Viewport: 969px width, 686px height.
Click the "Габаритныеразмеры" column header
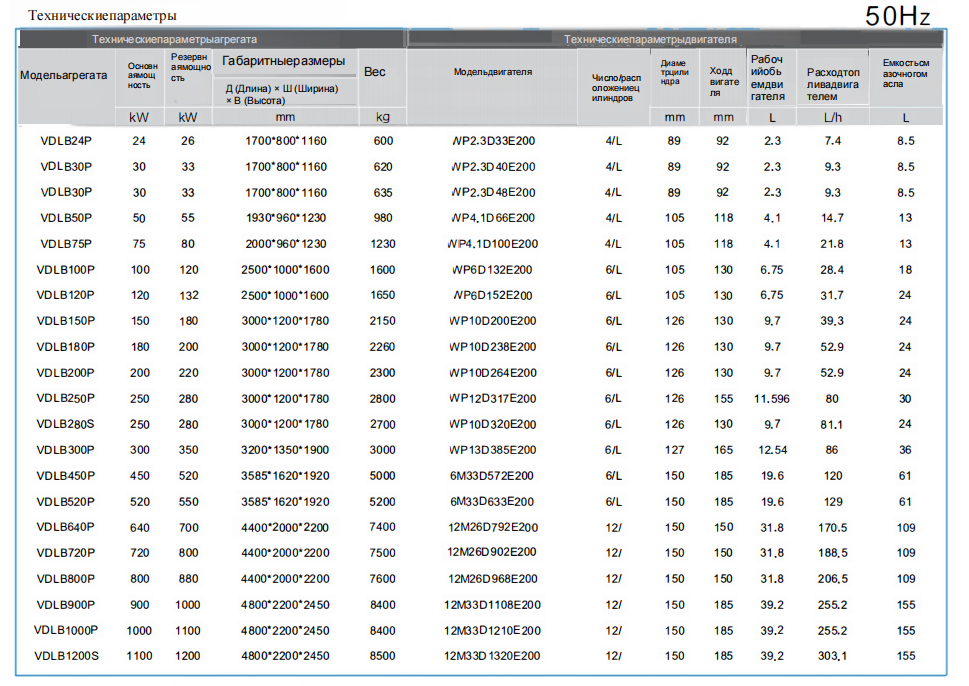point(284,61)
